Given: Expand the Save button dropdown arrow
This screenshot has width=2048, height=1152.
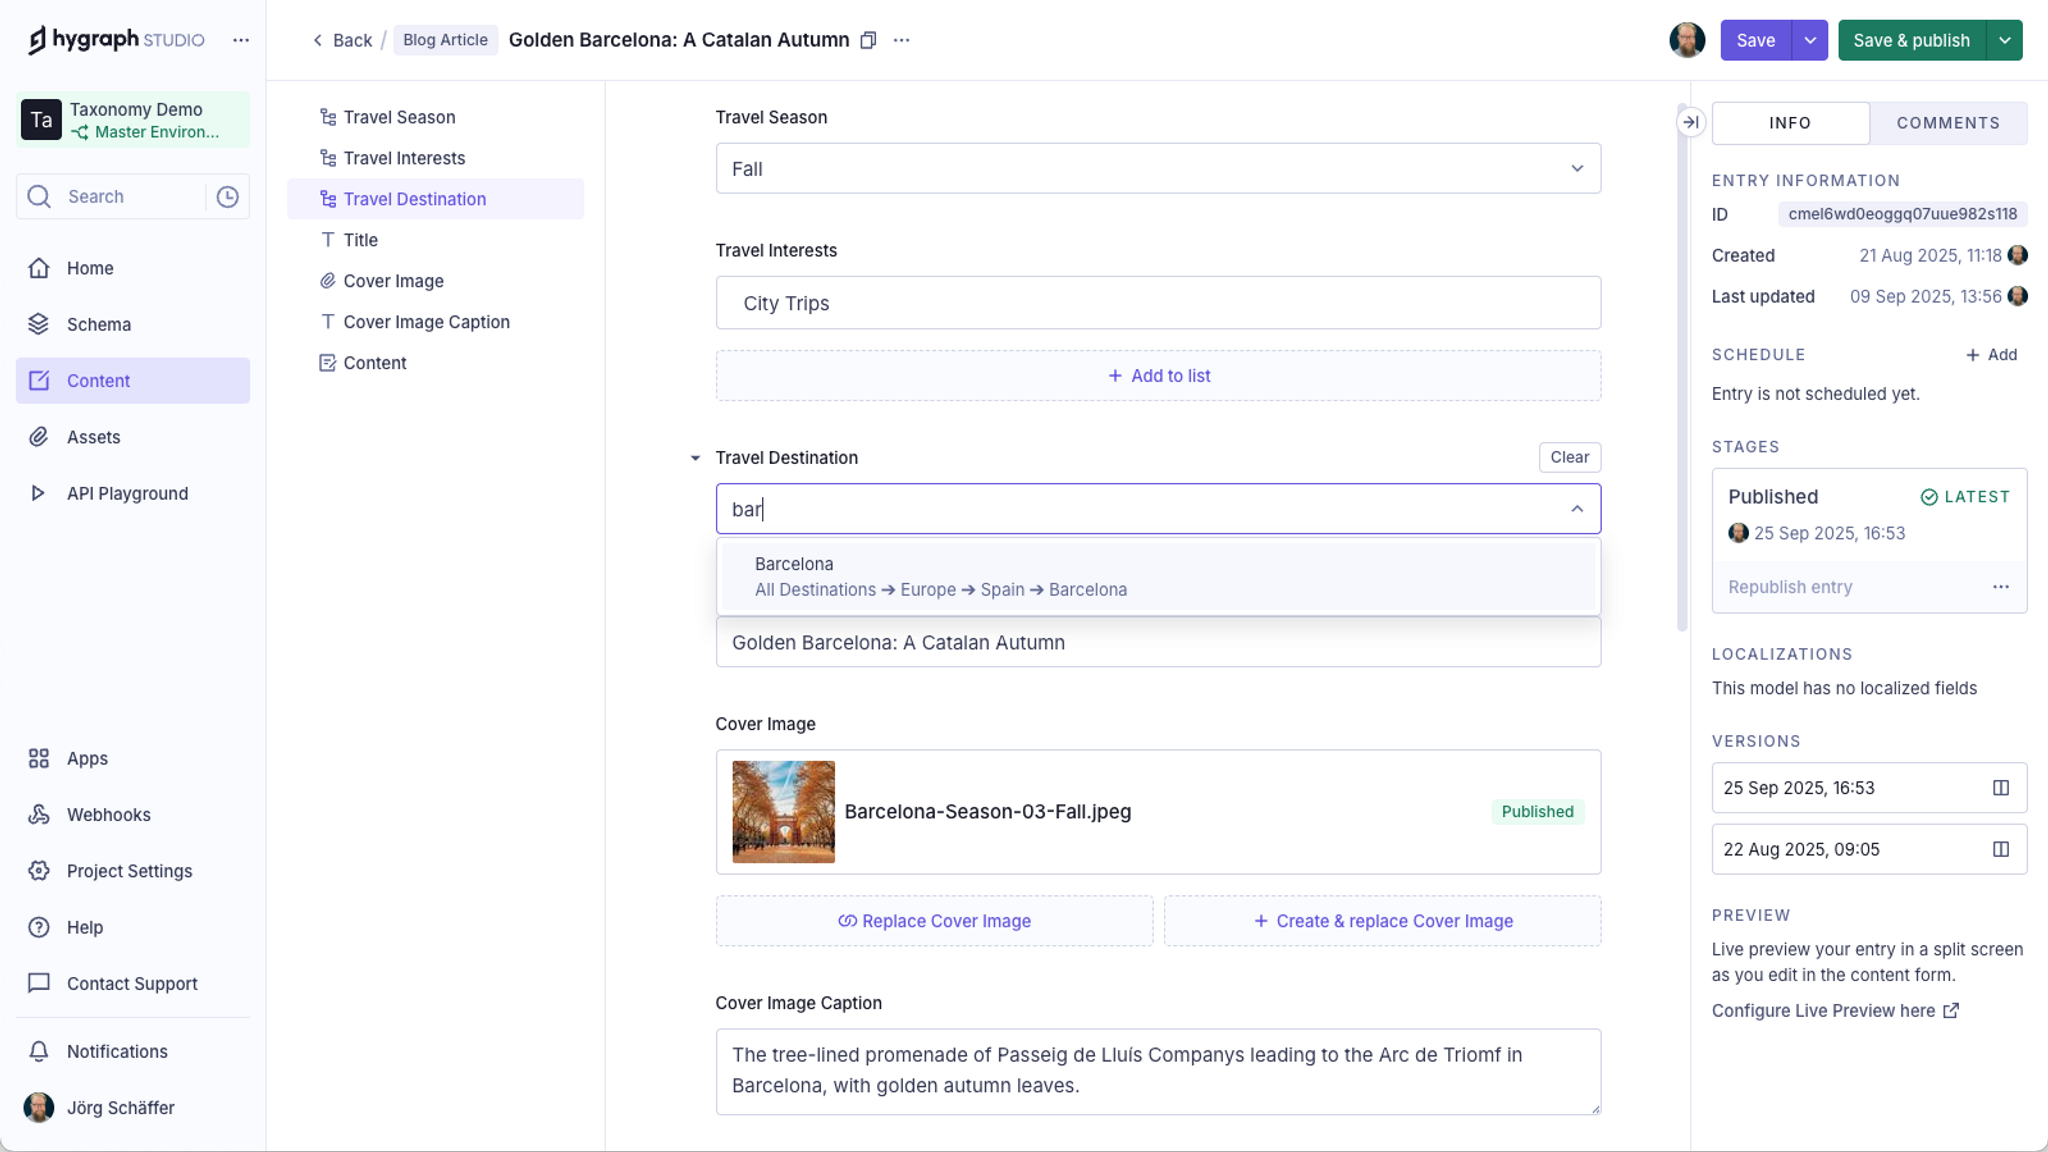Looking at the screenshot, I should click(1809, 40).
